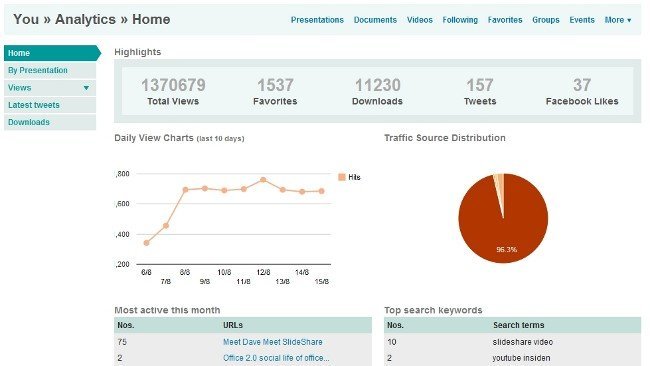Click the URLs column header
Screen dimensions: 650x366
pos(233,325)
